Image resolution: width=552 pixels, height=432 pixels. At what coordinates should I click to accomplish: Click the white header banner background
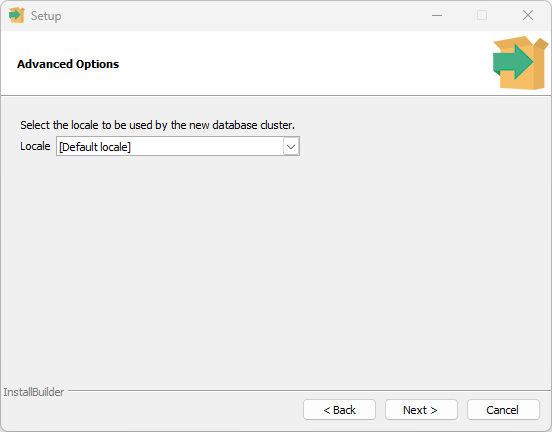[x=303, y=63]
